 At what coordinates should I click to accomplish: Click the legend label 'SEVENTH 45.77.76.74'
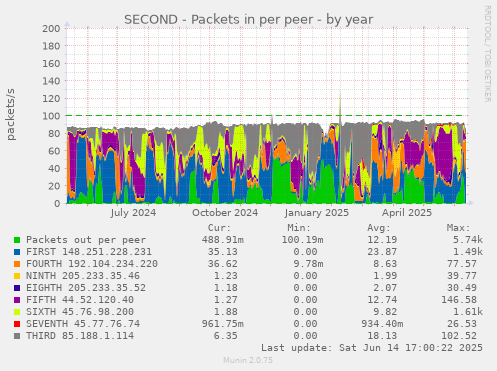click(83, 324)
